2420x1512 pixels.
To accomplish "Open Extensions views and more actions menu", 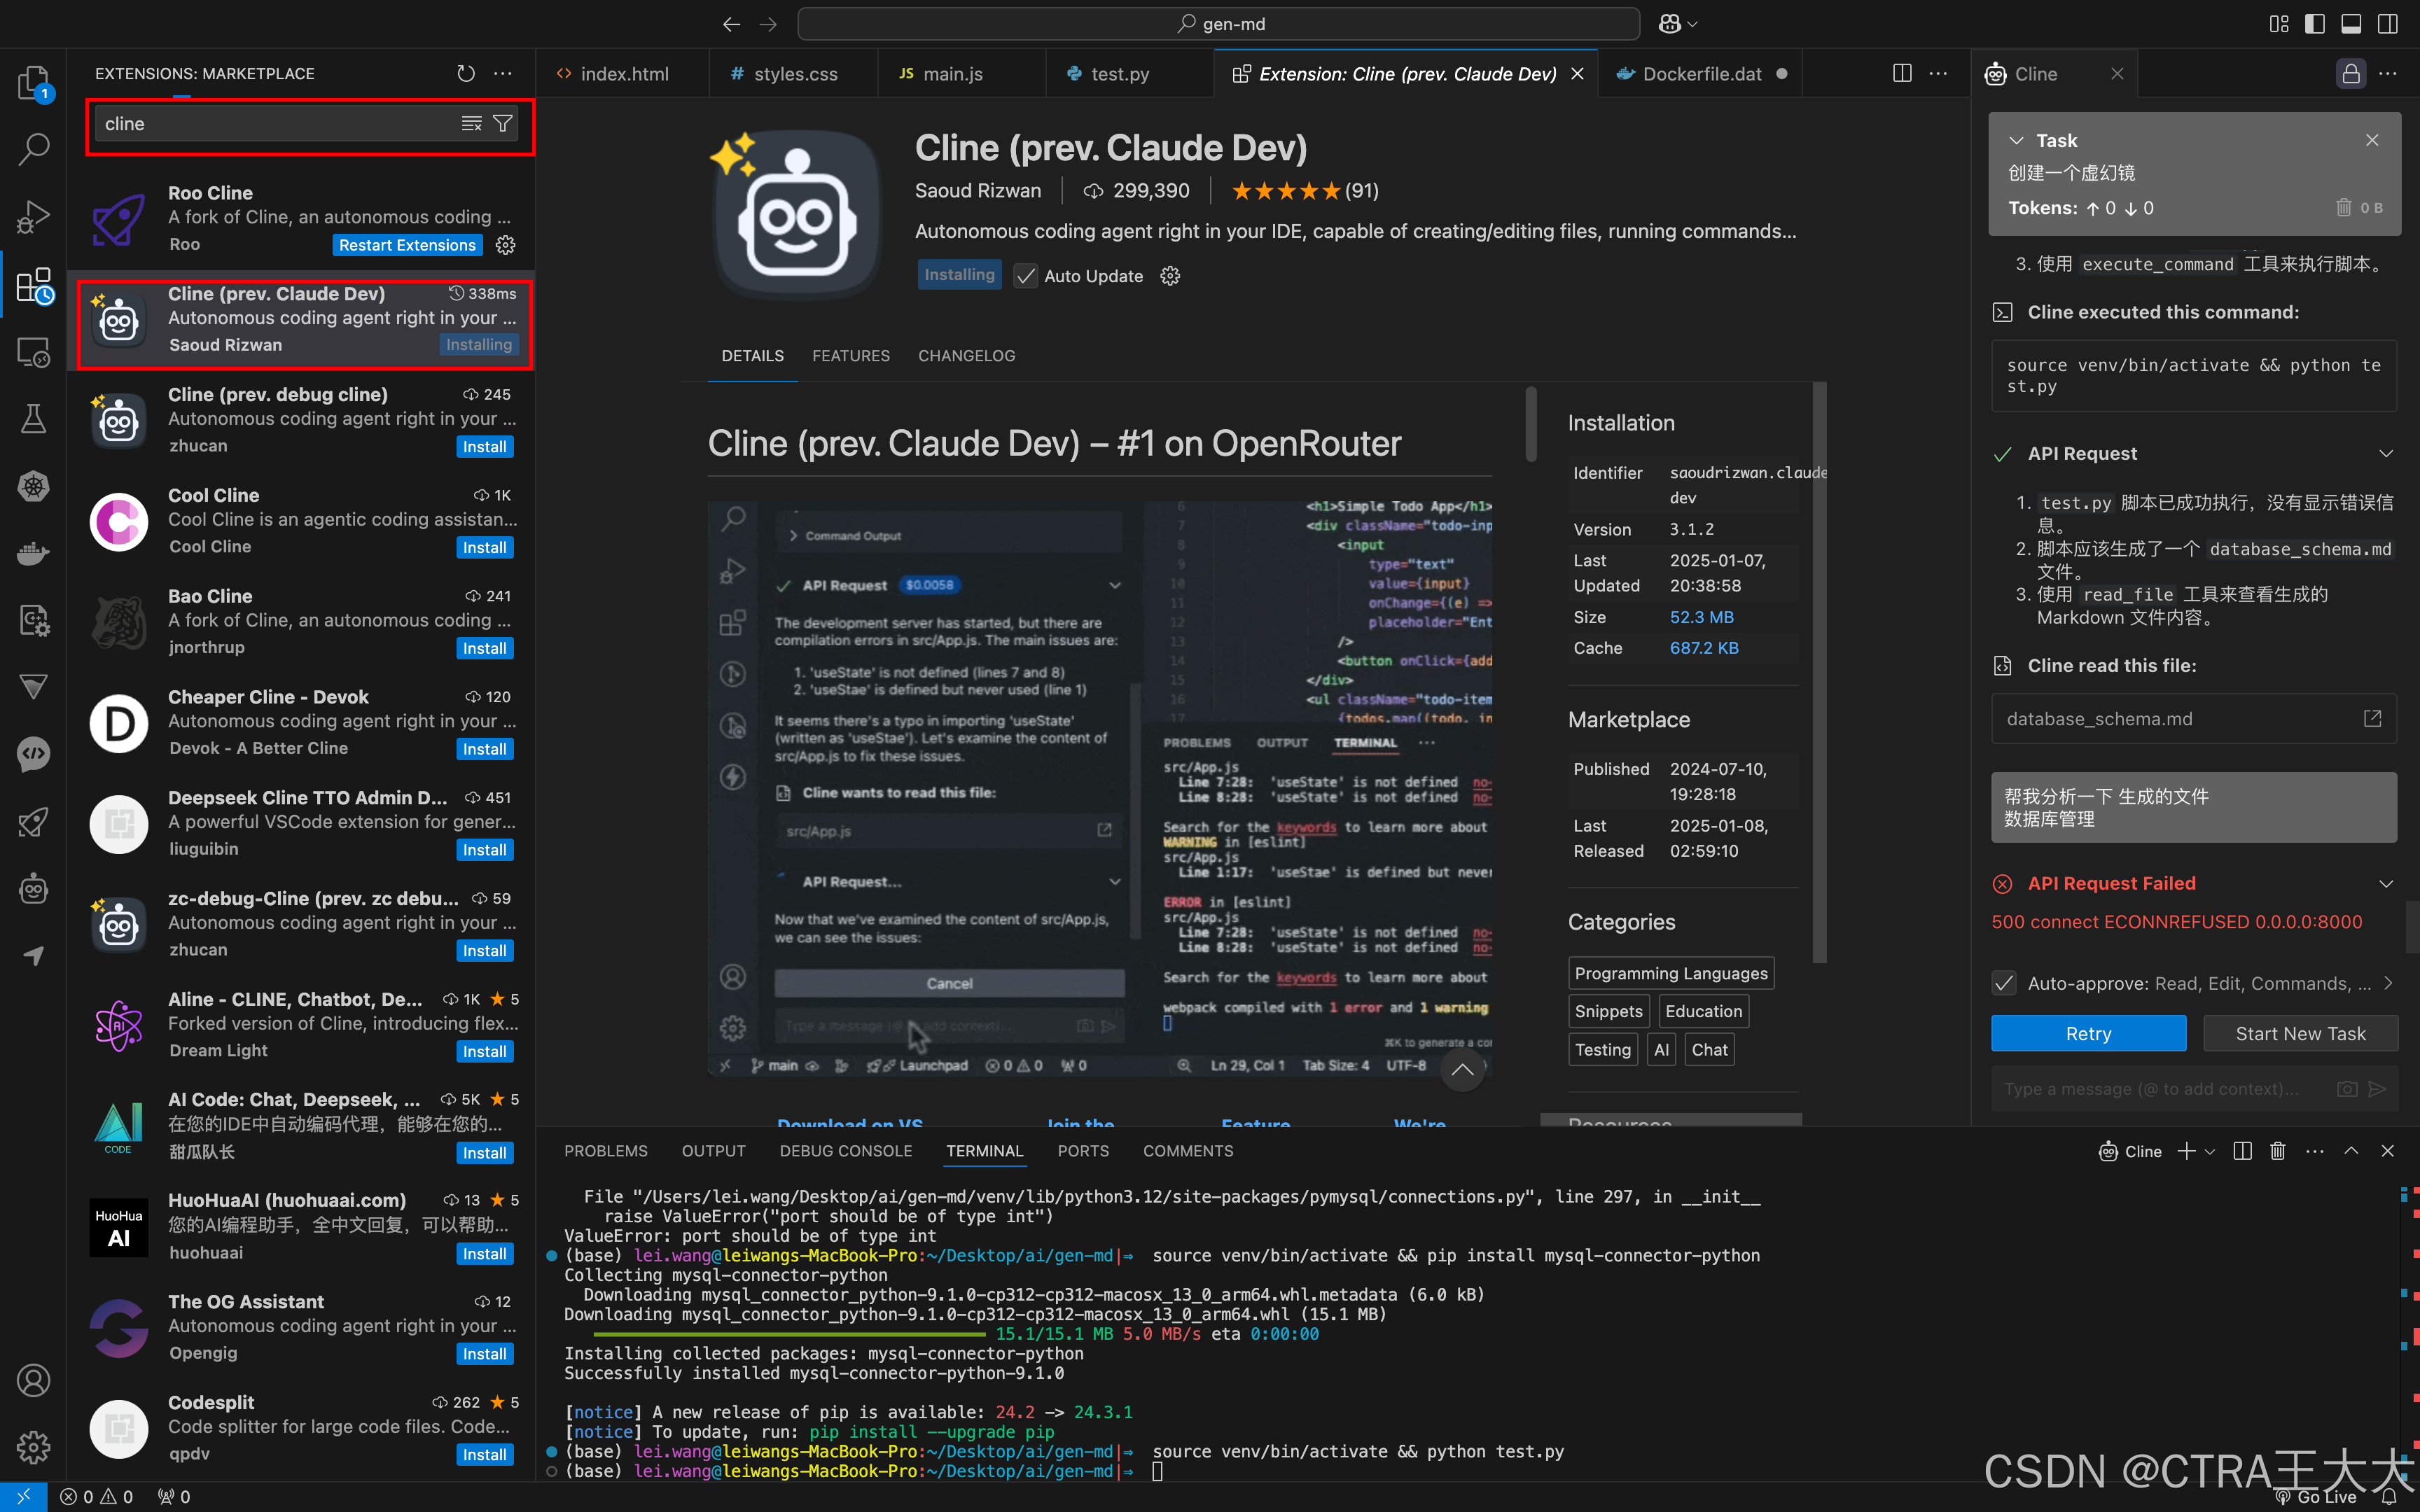I will [x=503, y=74].
